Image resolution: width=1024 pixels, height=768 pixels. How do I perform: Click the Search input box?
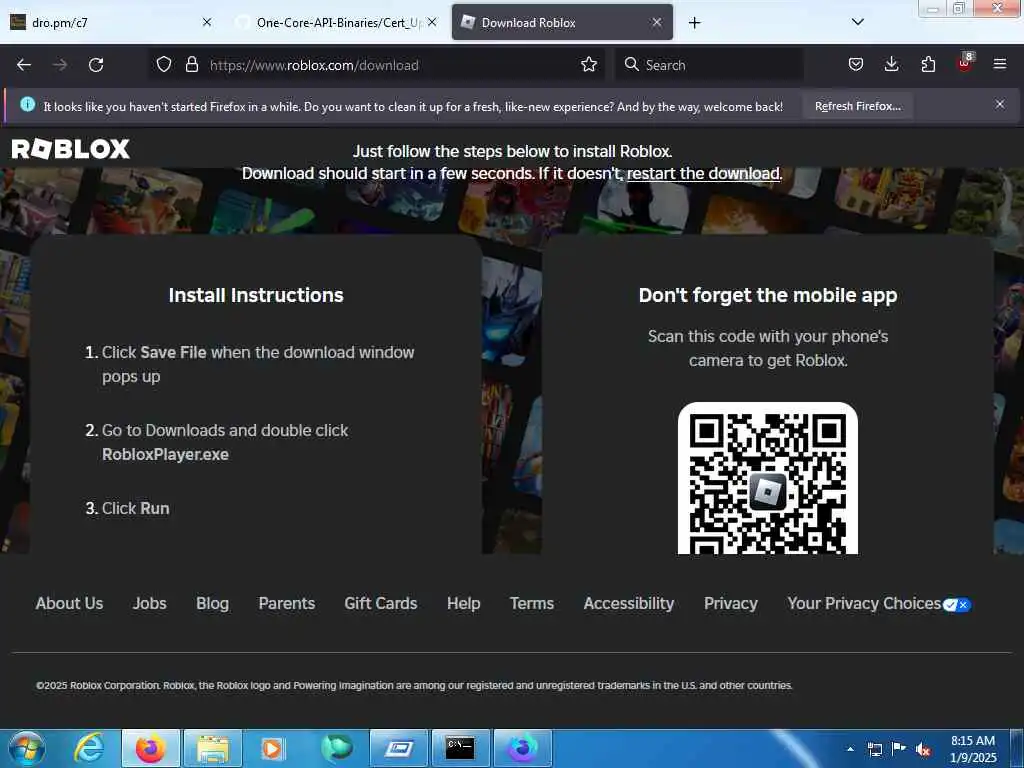pyautogui.click(x=709, y=65)
